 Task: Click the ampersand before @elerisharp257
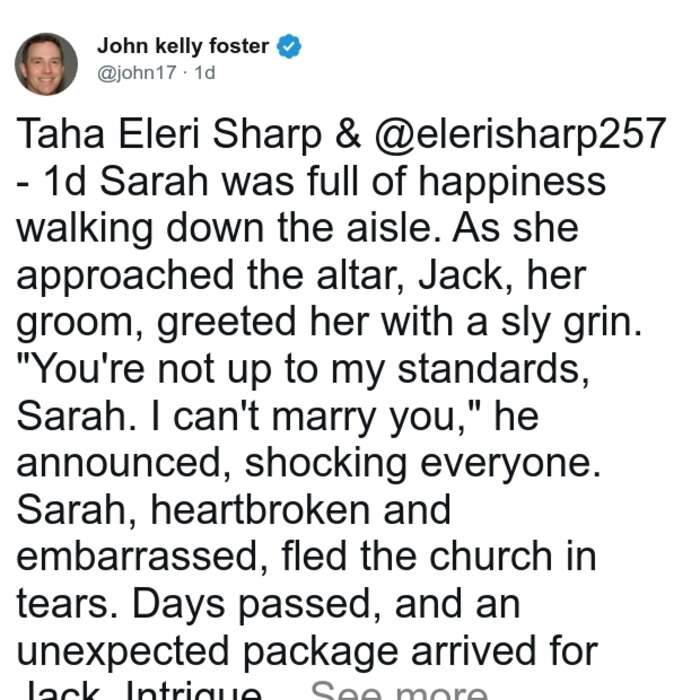point(348,134)
